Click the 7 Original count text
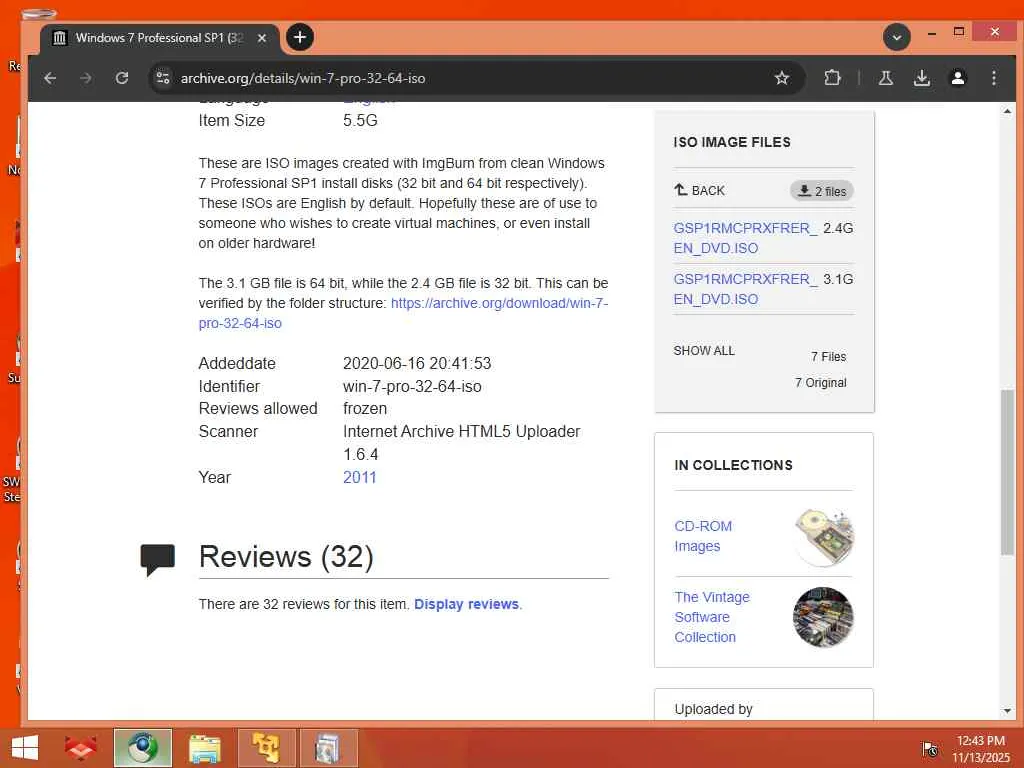This screenshot has width=1024, height=768. [x=820, y=383]
